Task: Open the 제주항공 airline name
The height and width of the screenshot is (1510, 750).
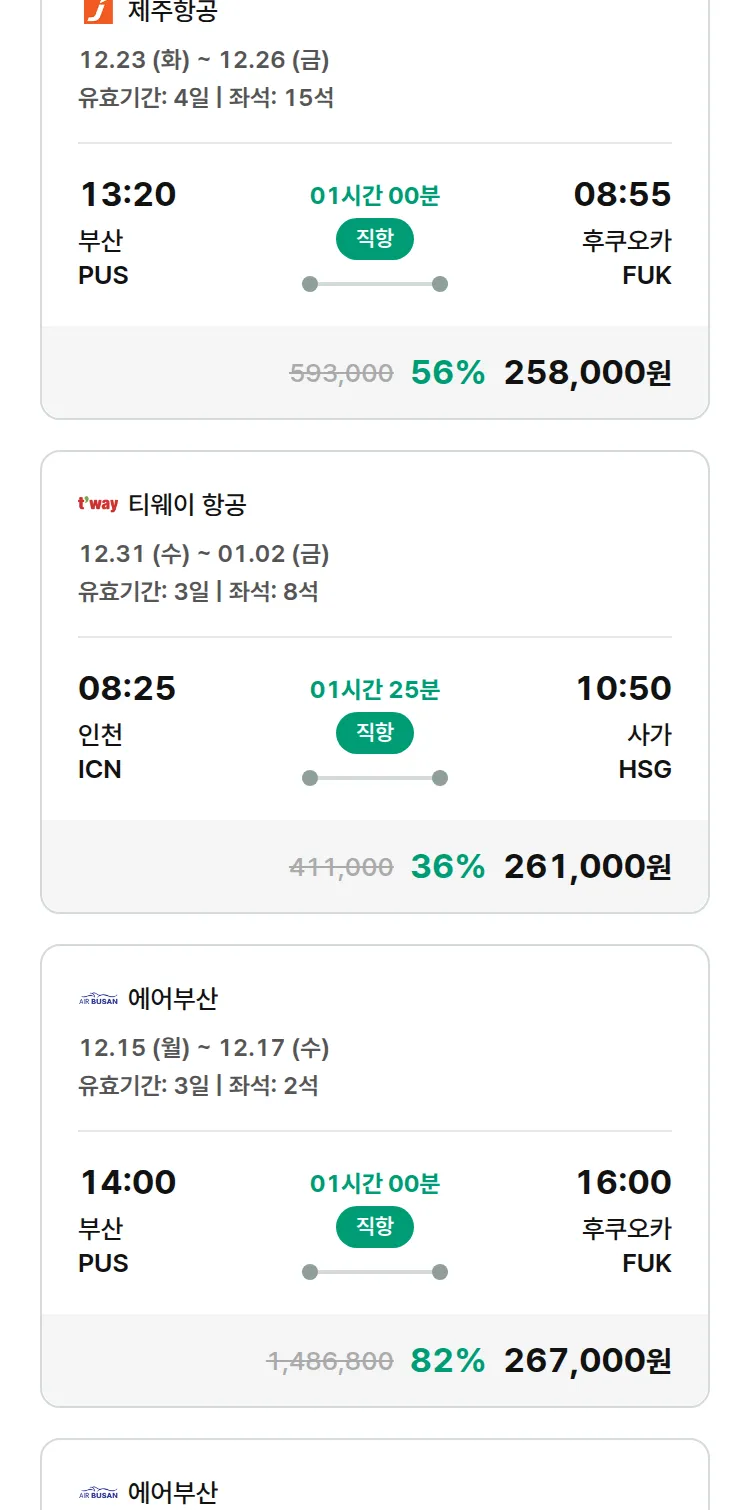Action: pos(172,11)
